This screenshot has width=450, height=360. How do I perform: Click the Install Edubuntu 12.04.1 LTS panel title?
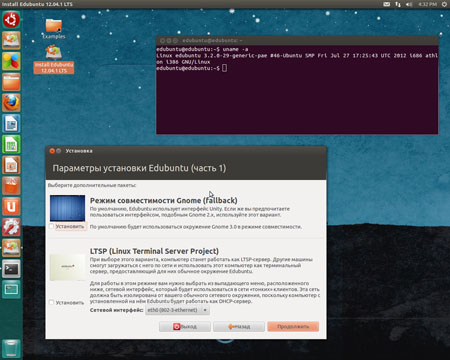pyautogui.click(x=37, y=4)
